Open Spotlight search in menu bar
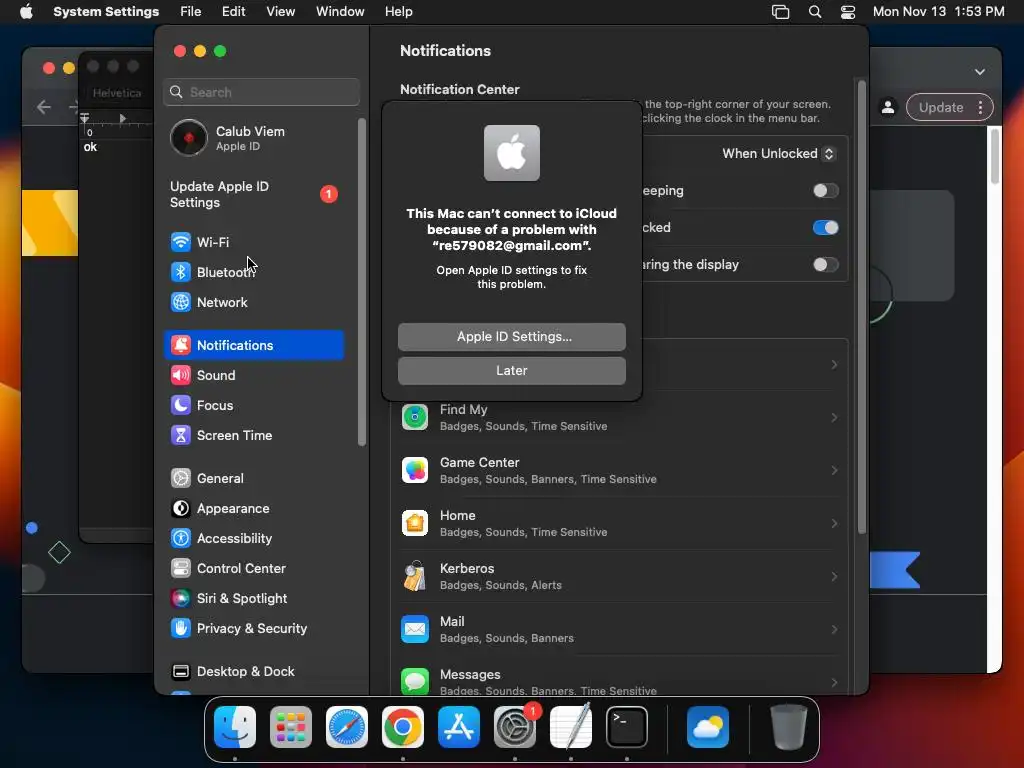 pyautogui.click(x=814, y=12)
